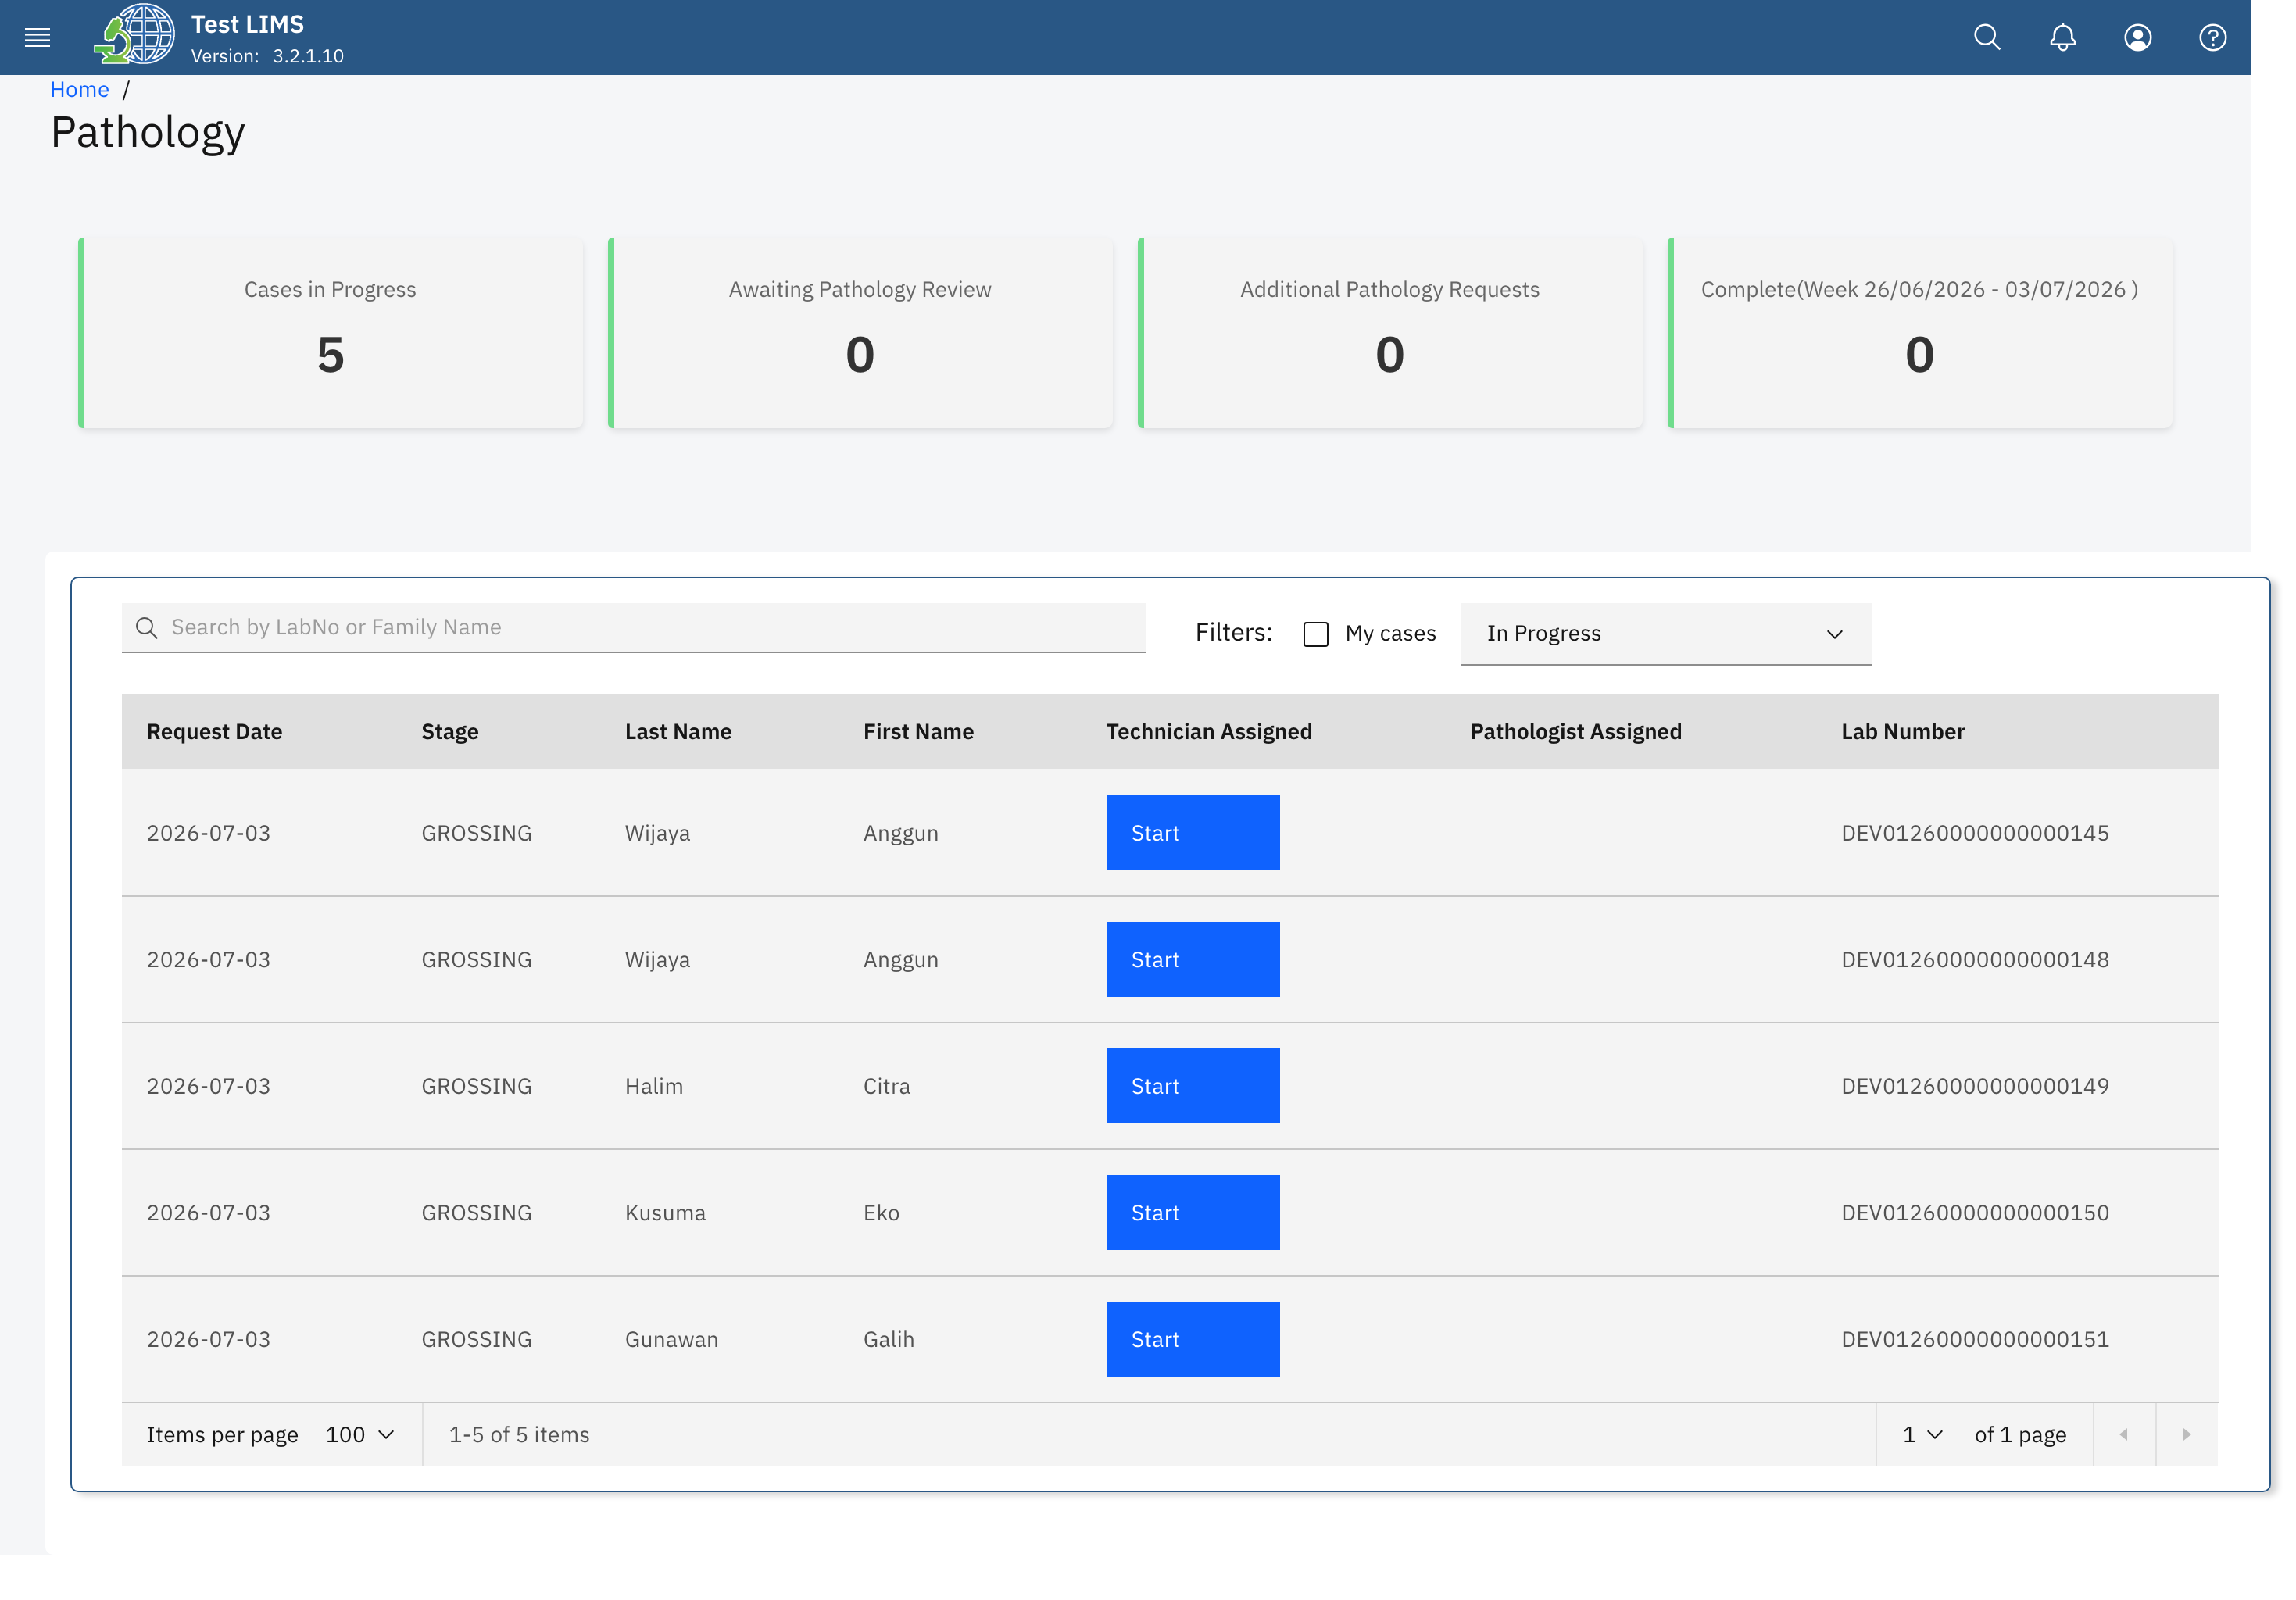
Task: Click lab number DEV01260000000000149
Action: [x=1975, y=1086]
